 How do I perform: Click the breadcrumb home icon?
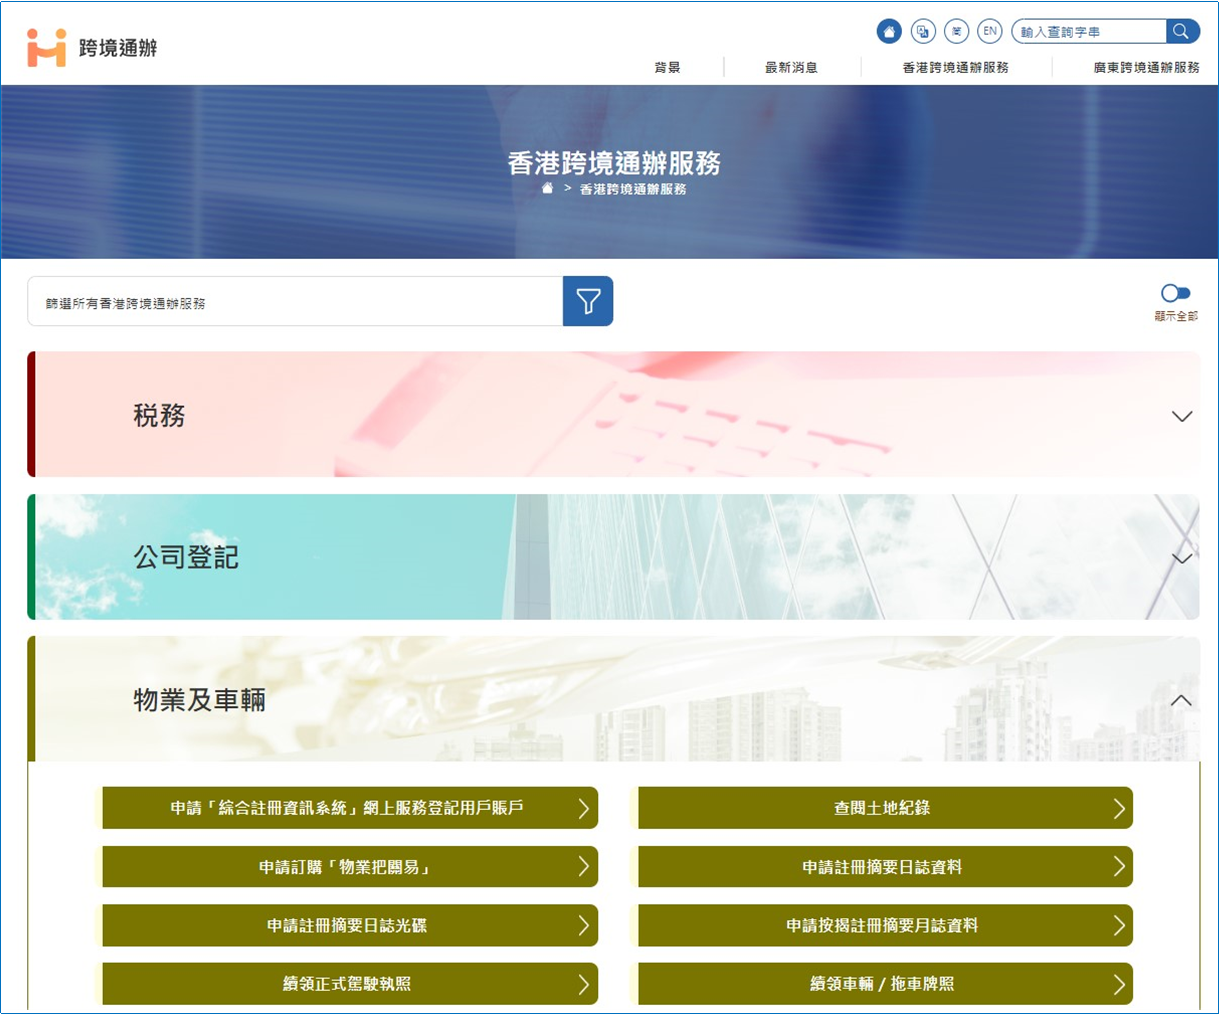click(x=547, y=188)
